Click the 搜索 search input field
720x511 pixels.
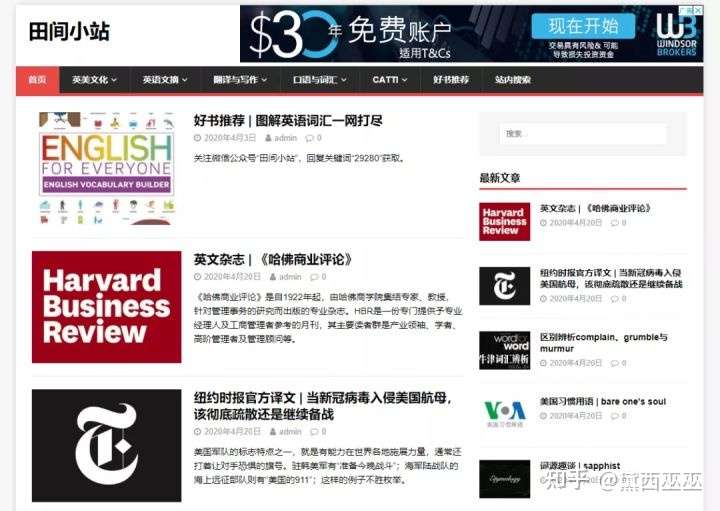[583, 134]
